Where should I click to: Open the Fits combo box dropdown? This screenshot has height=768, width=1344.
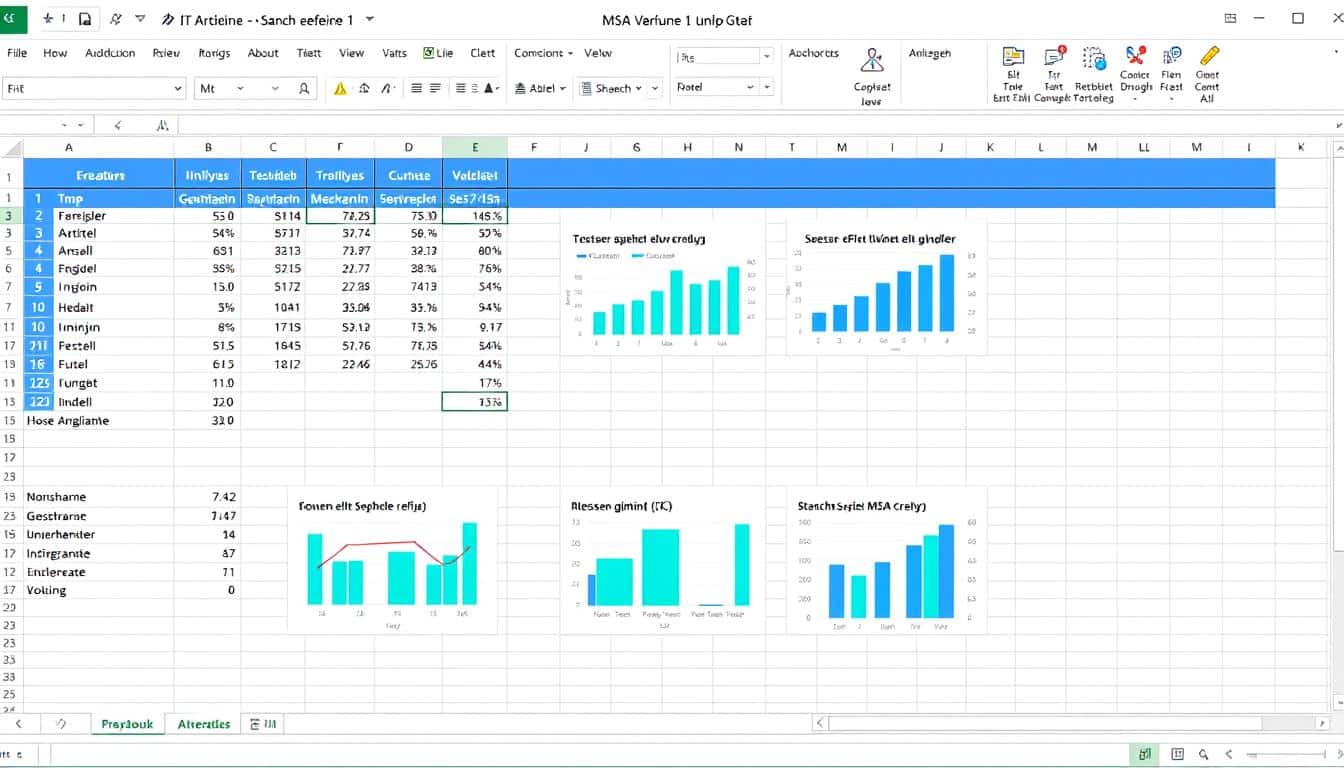(x=767, y=57)
